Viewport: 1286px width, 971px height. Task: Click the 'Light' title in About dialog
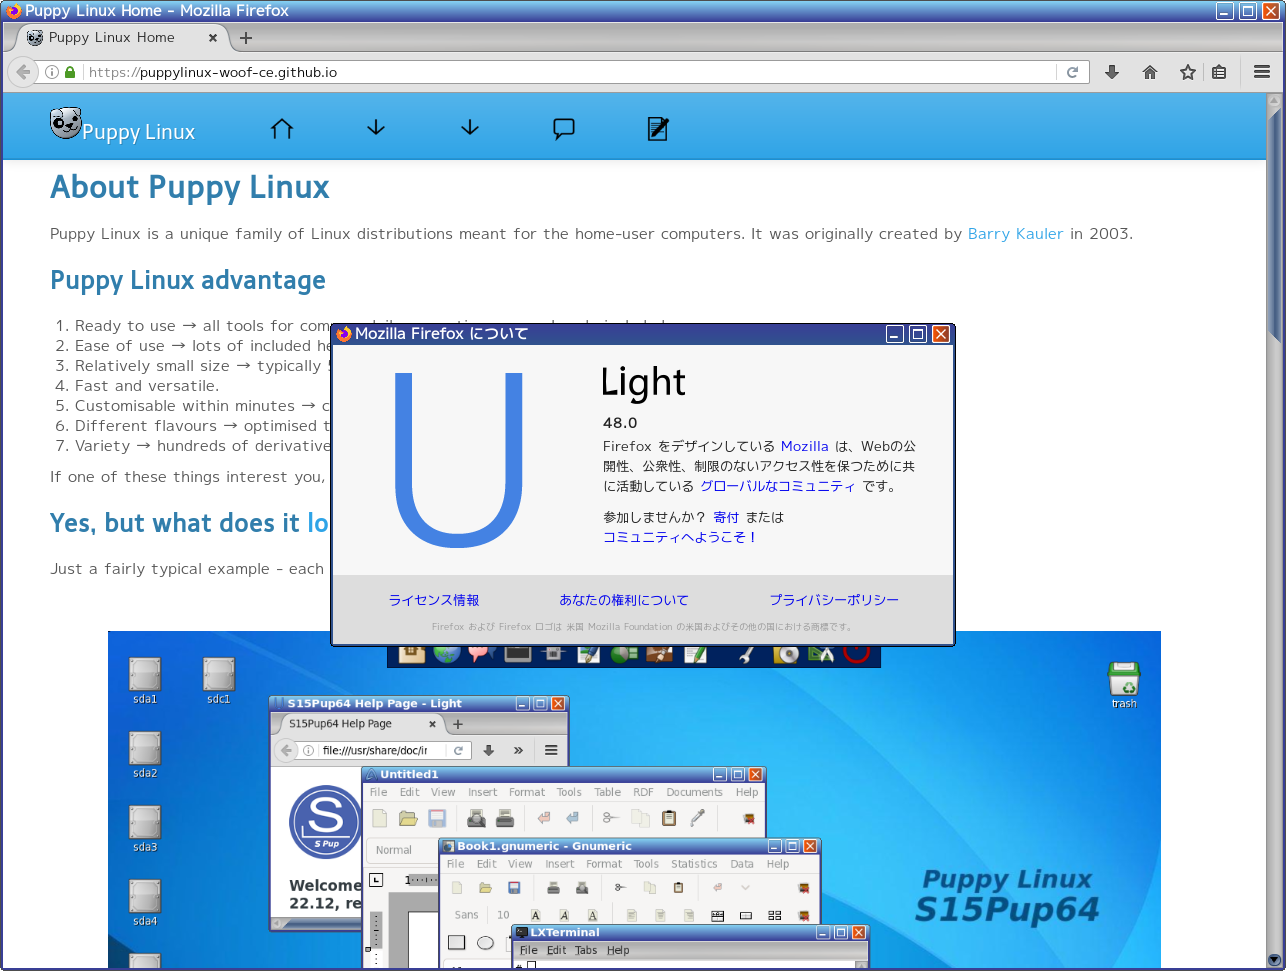click(x=643, y=383)
